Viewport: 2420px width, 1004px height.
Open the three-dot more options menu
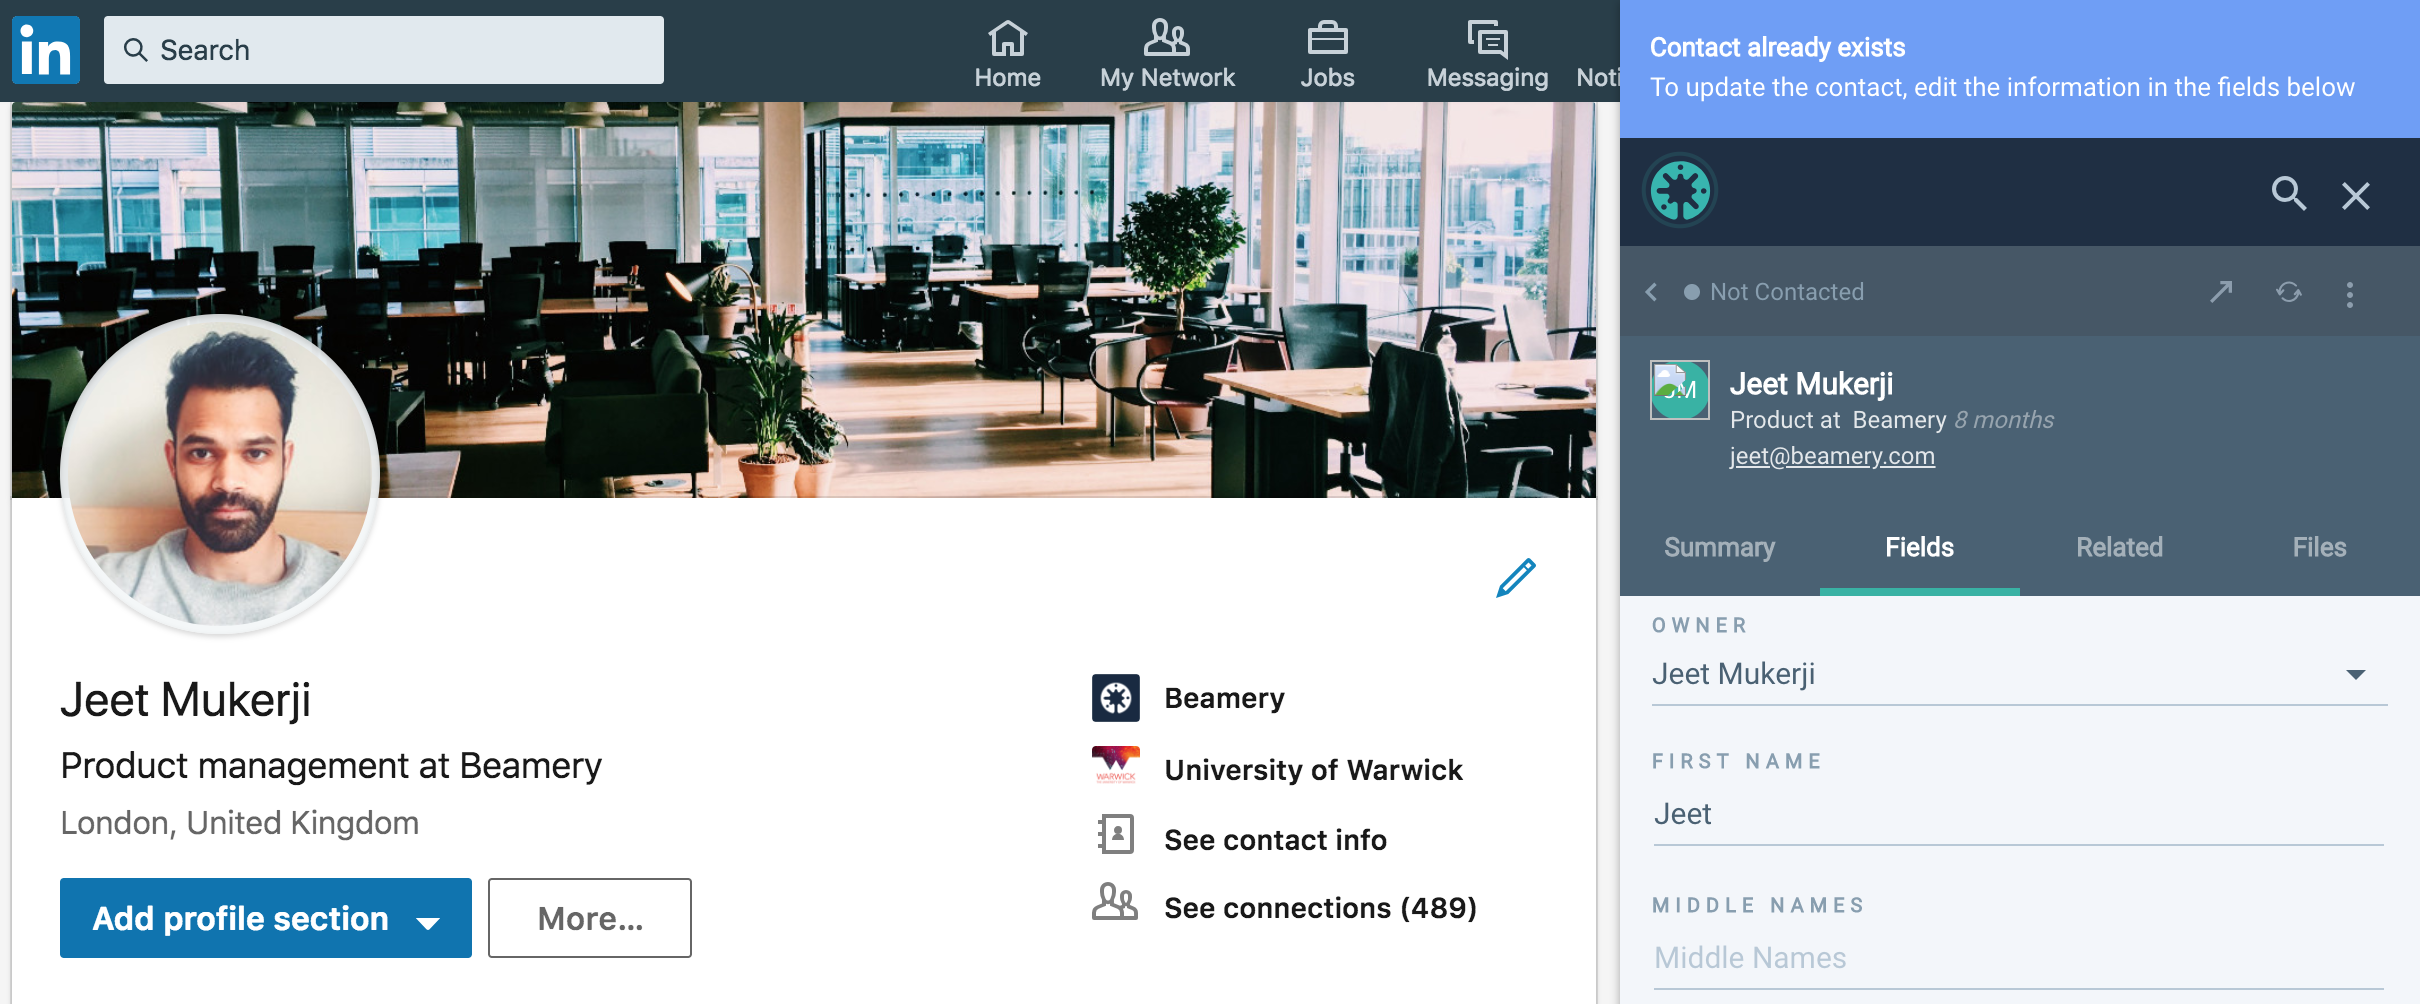point(2350,294)
